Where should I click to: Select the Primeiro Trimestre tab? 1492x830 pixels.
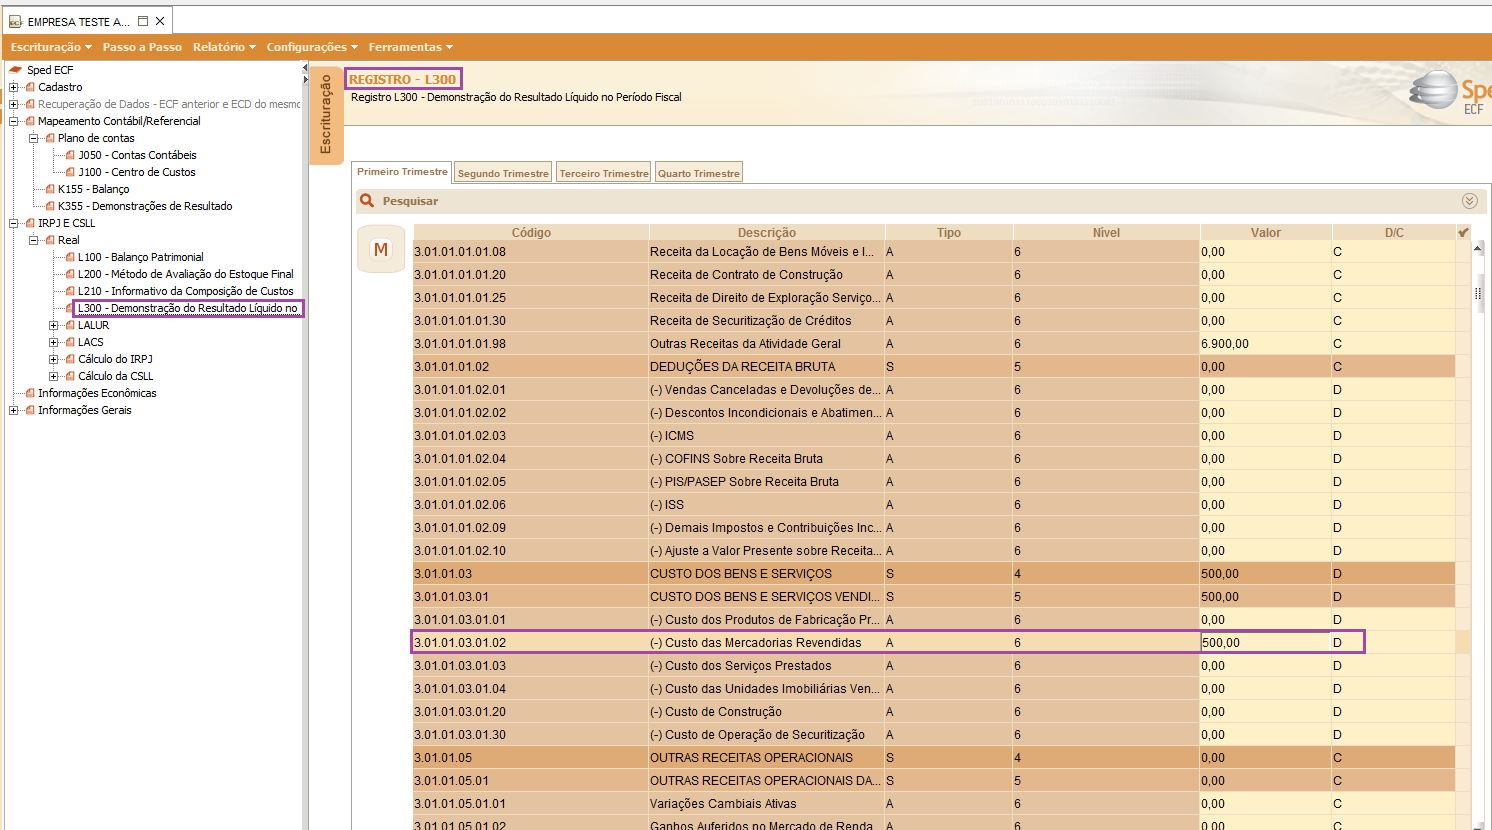(x=402, y=172)
